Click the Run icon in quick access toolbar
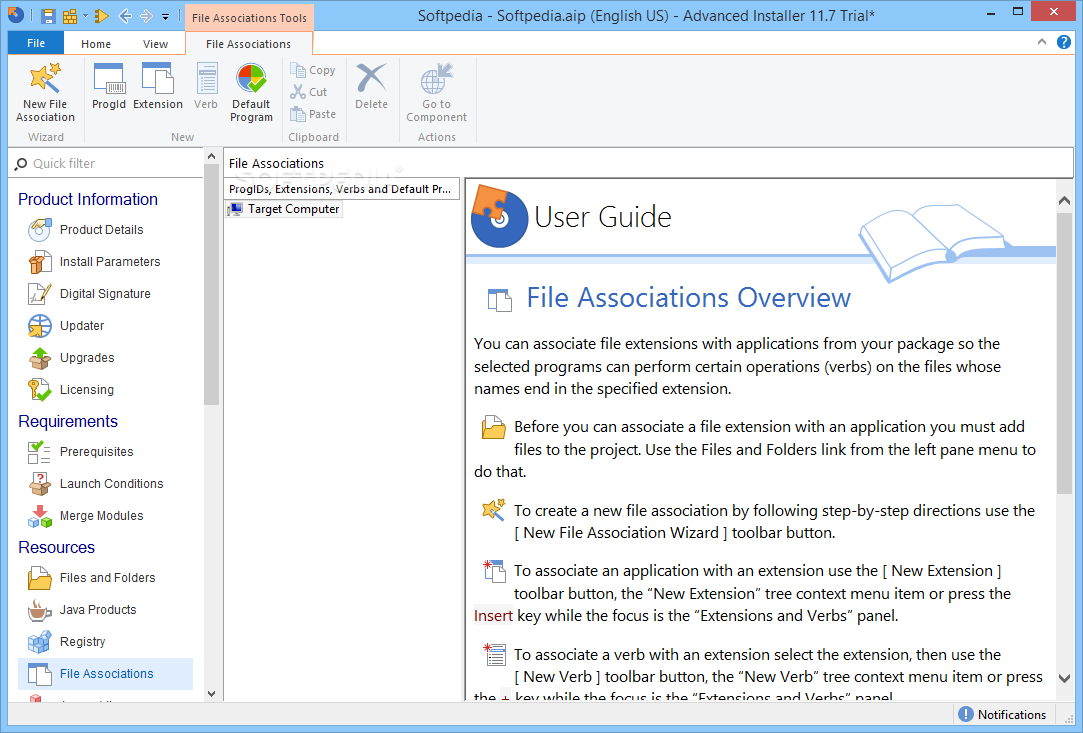The height and width of the screenshot is (733, 1083). tap(102, 15)
